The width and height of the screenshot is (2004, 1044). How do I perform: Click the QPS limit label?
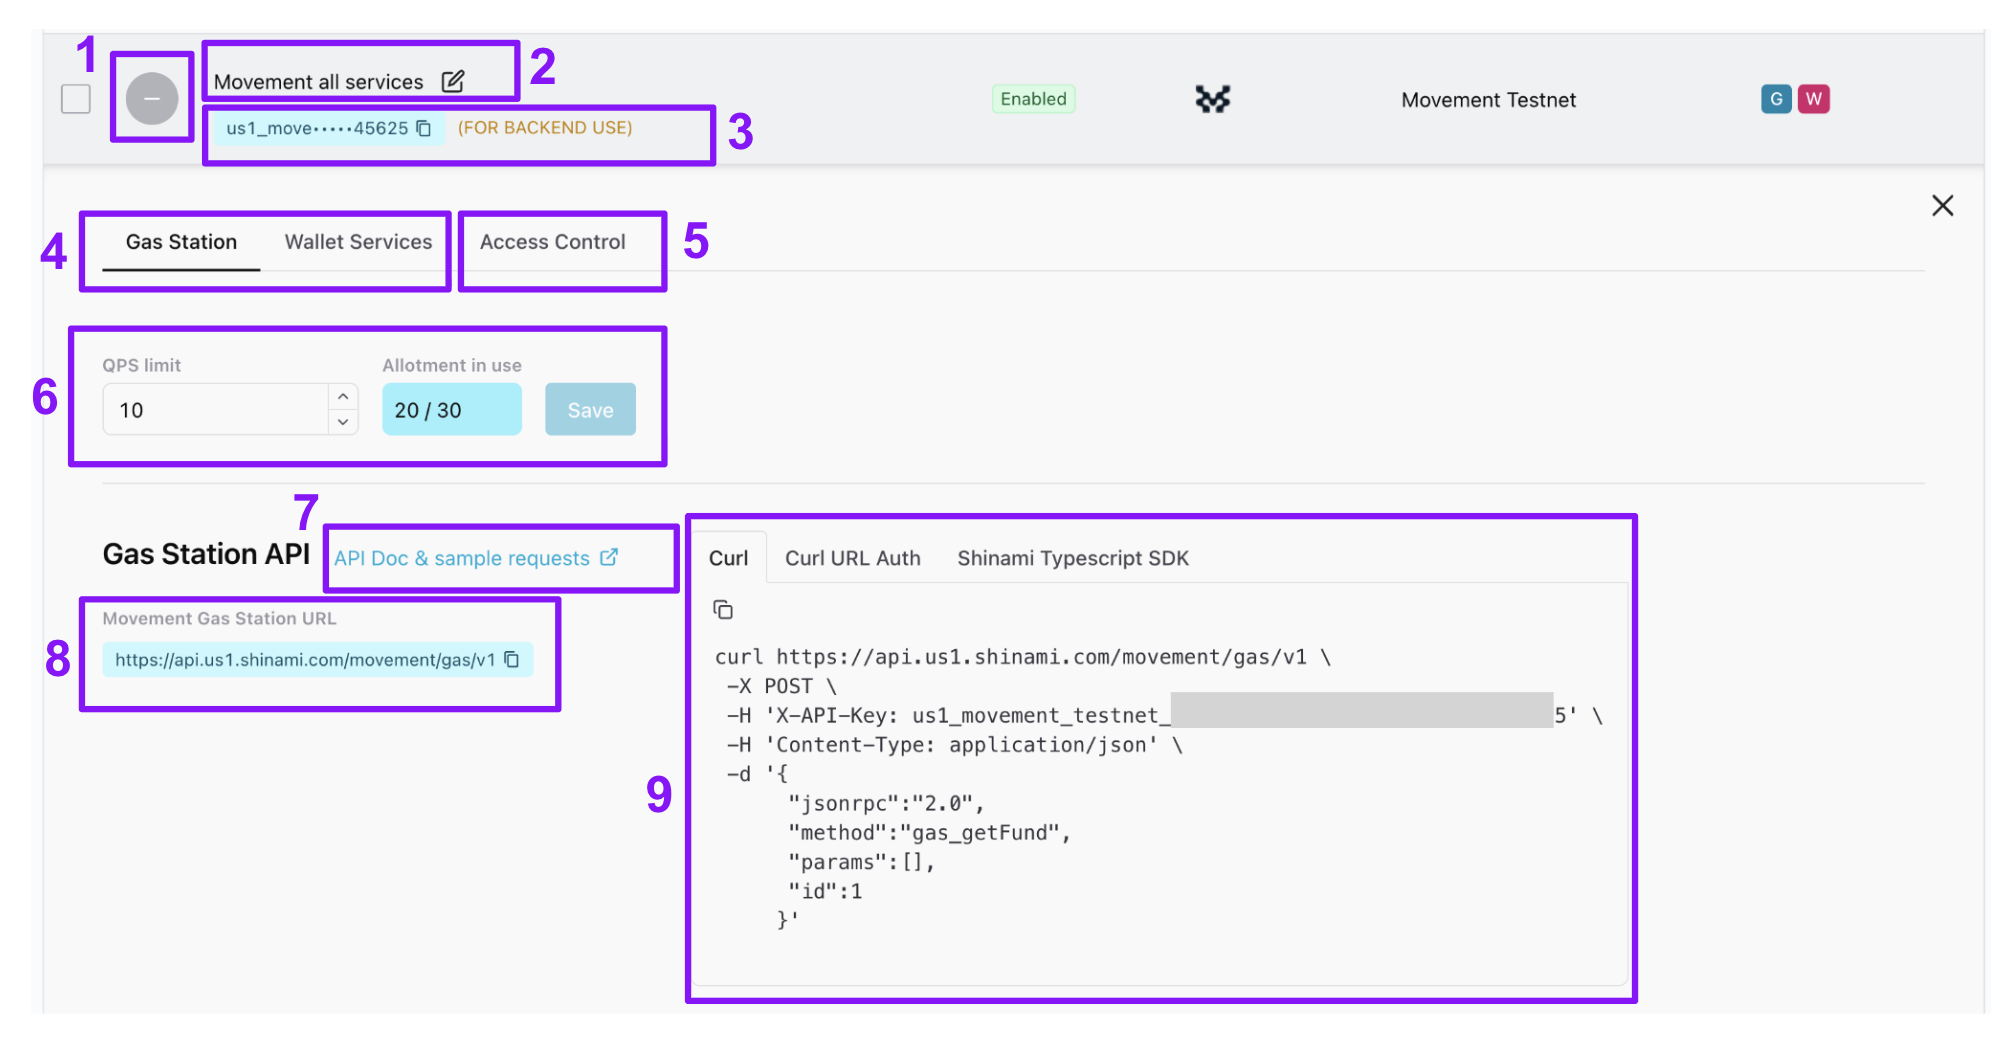(x=141, y=365)
